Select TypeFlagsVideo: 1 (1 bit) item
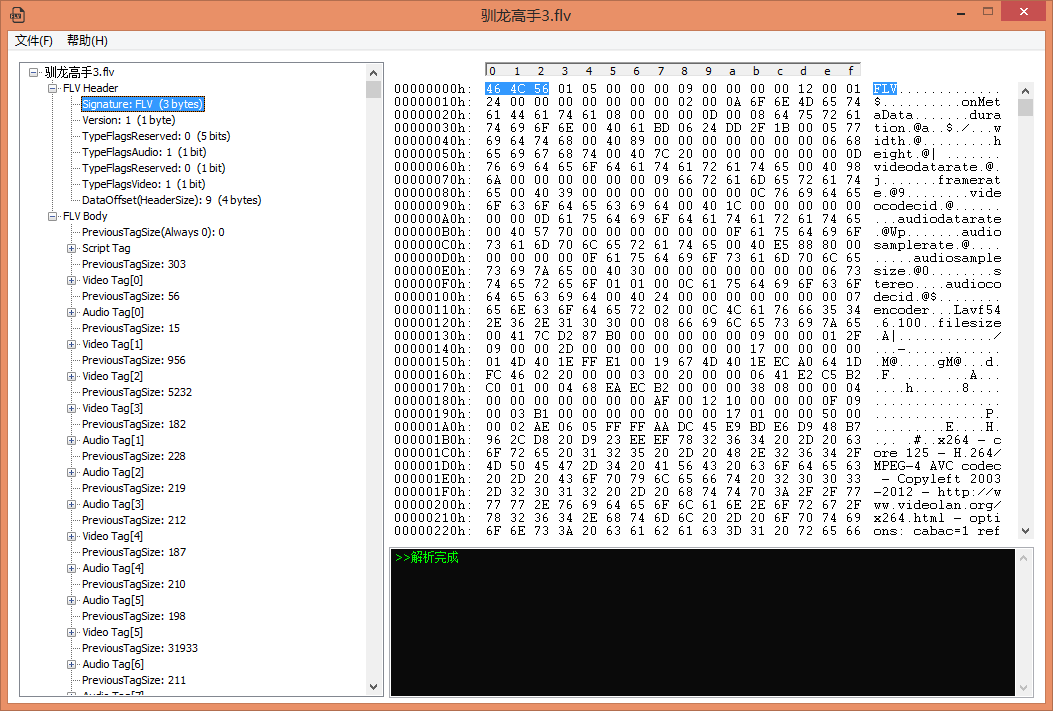 point(144,184)
